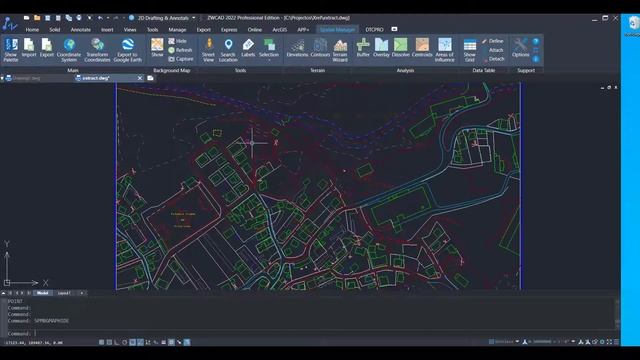Select the Centroids analysis tool
This screenshot has height=360, width=640.
pos(422,48)
